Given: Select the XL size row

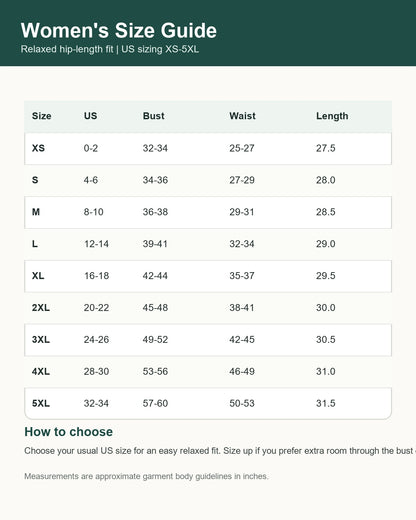Looking at the screenshot, I should tap(208, 276).
